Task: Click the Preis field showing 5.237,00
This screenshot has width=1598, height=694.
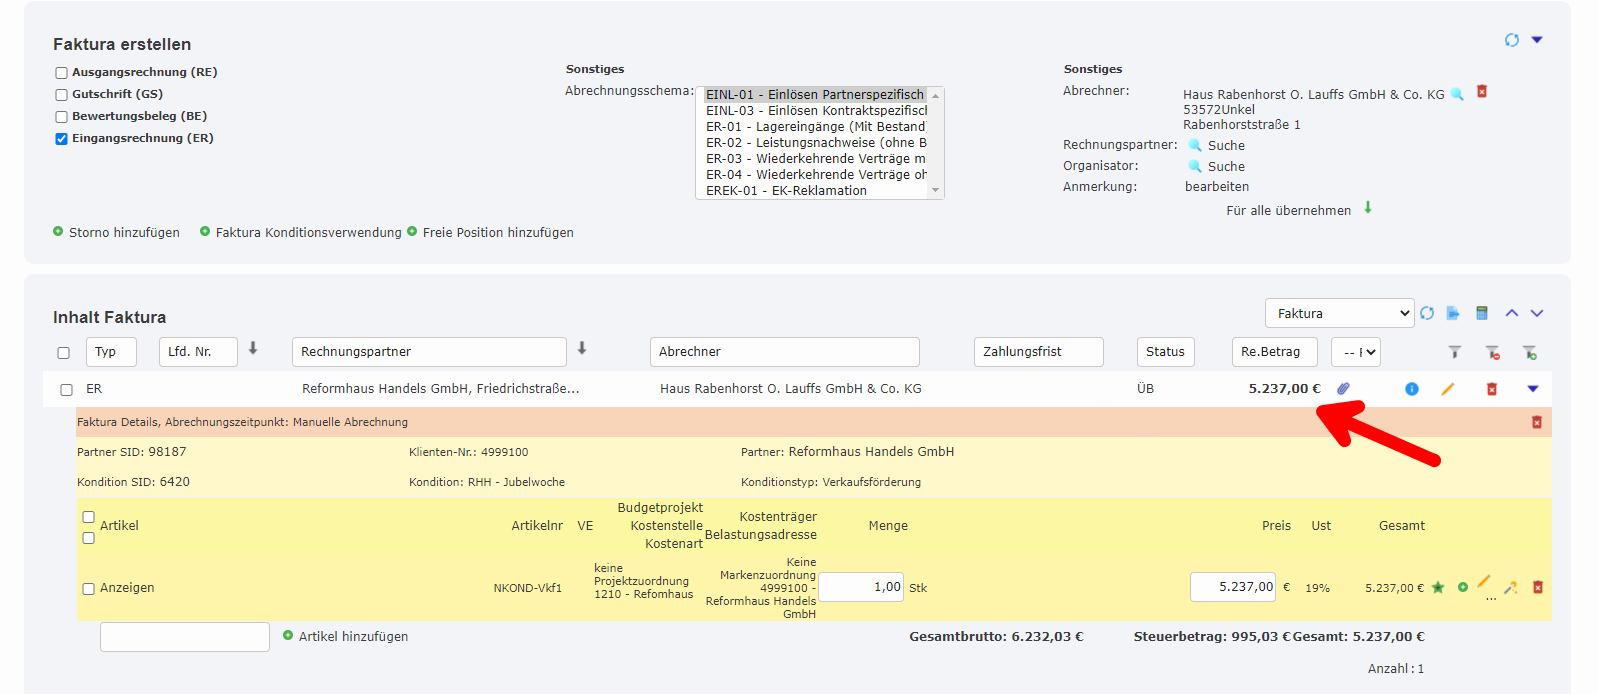Action: 1233,587
